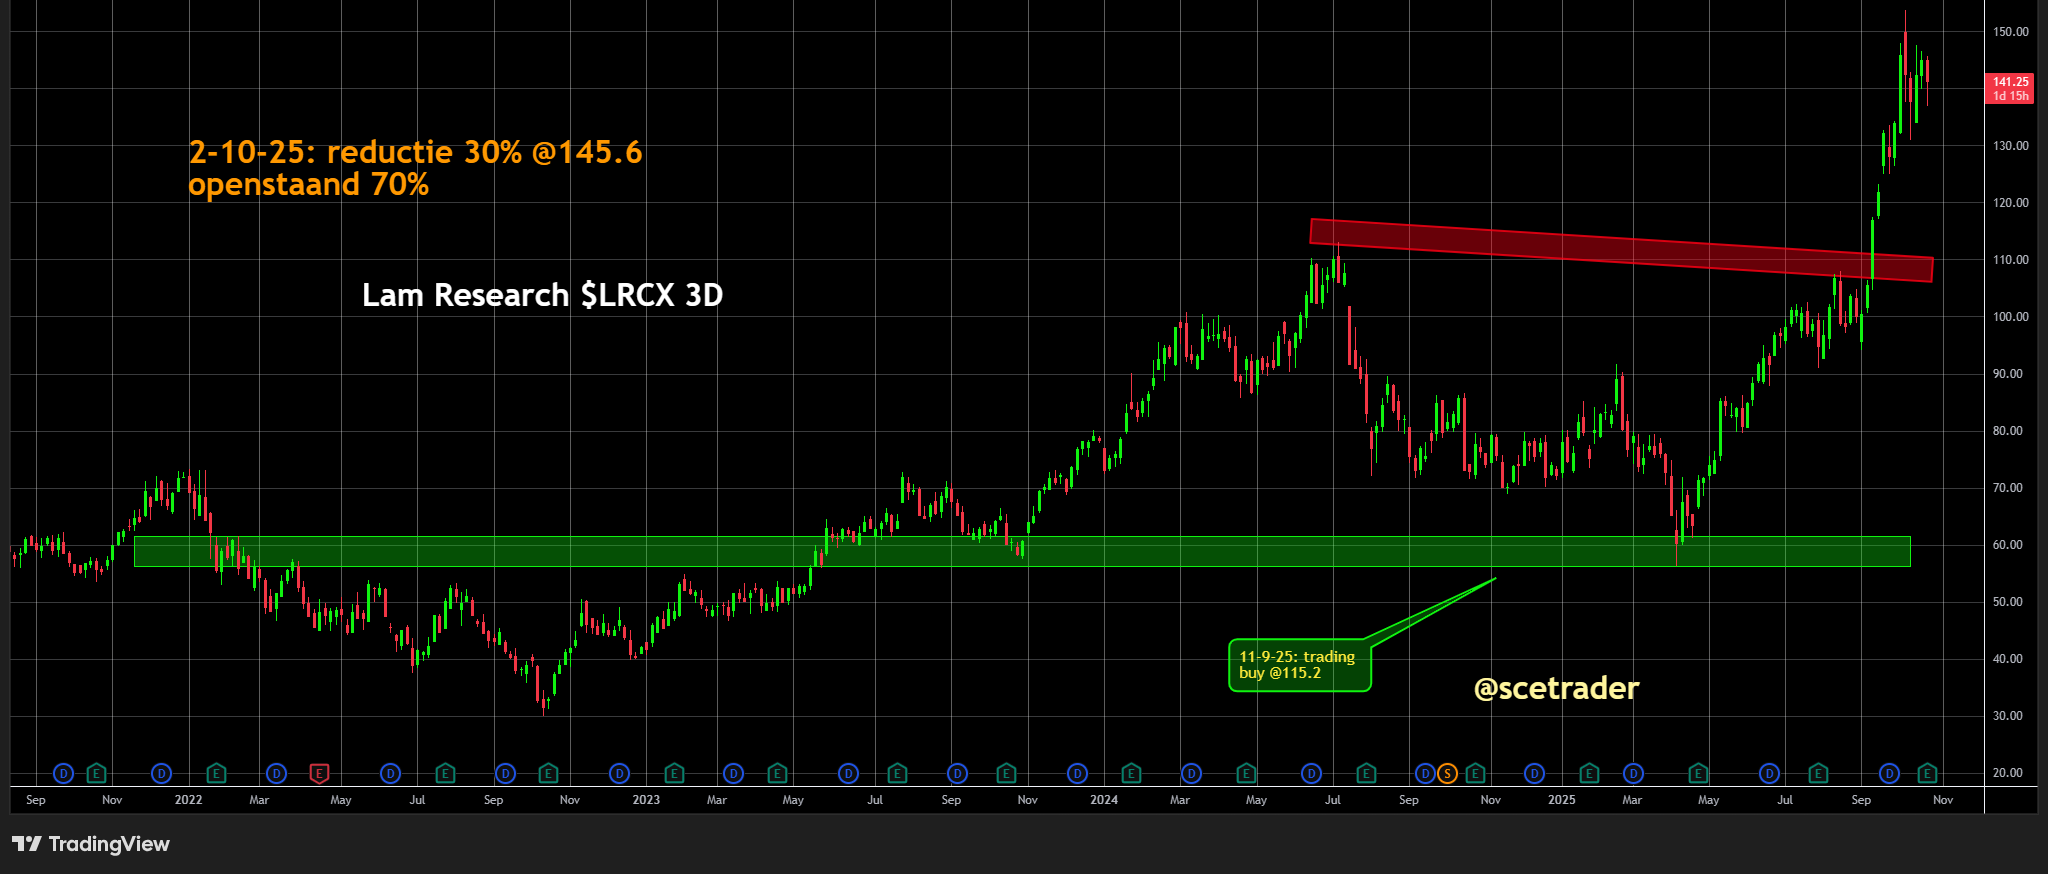Click the 150.00 price axis label
Viewport: 2048px width, 874px height.
[2010, 32]
